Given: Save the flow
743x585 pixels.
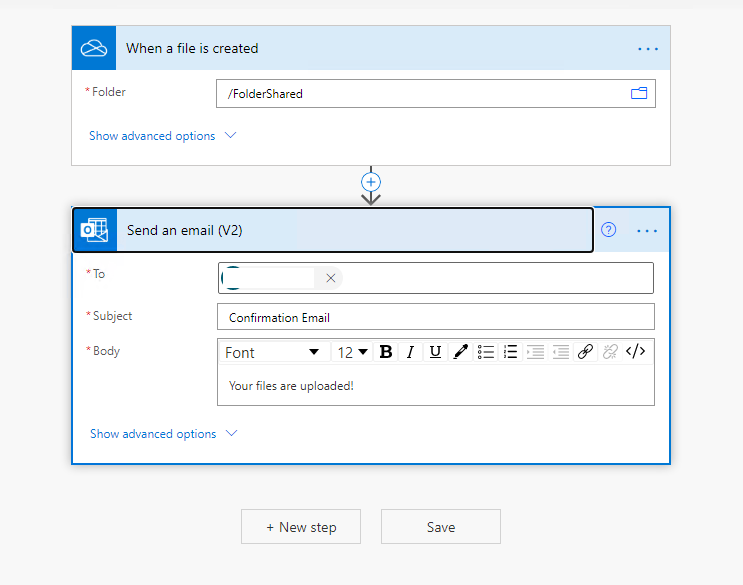Looking at the screenshot, I should click(441, 527).
